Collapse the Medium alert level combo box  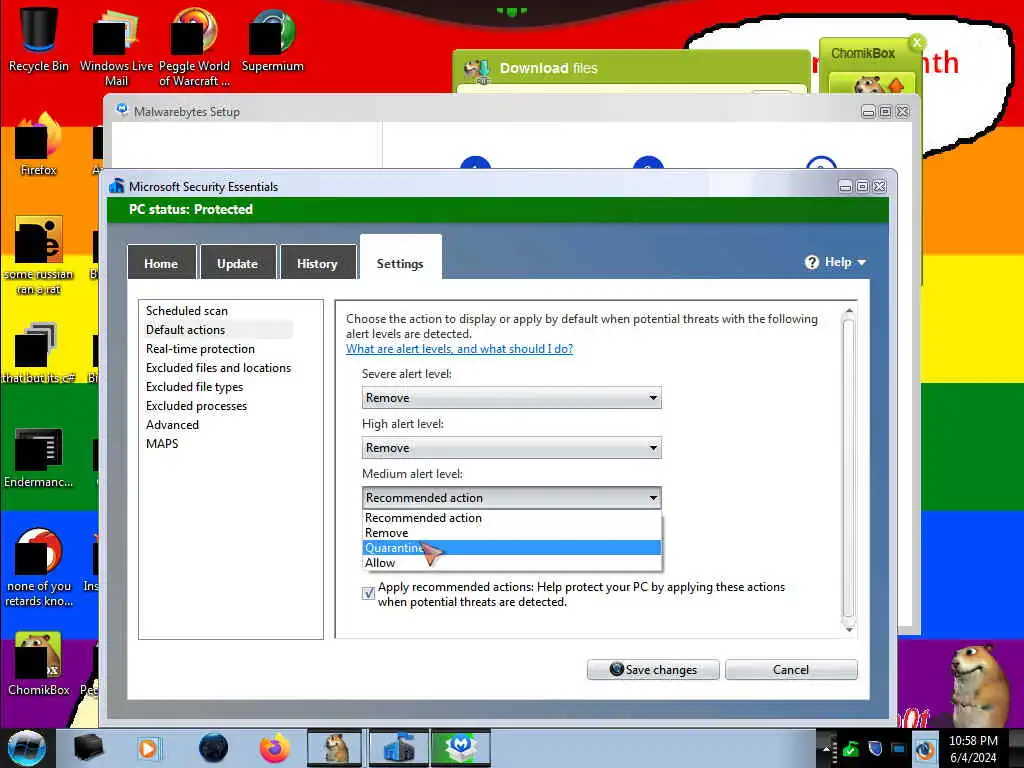coord(511,498)
